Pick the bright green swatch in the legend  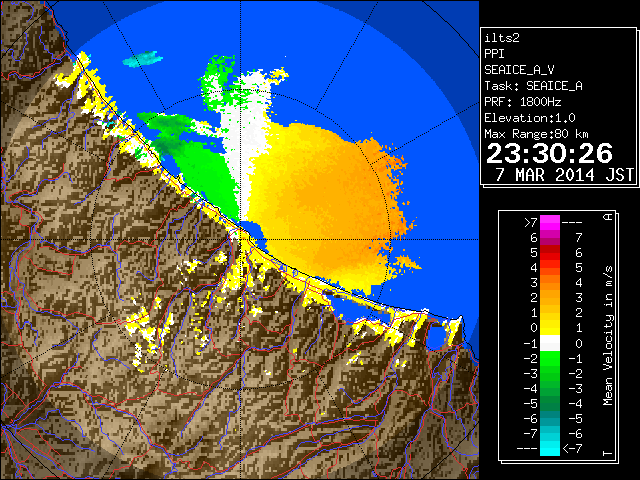click(x=550, y=359)
